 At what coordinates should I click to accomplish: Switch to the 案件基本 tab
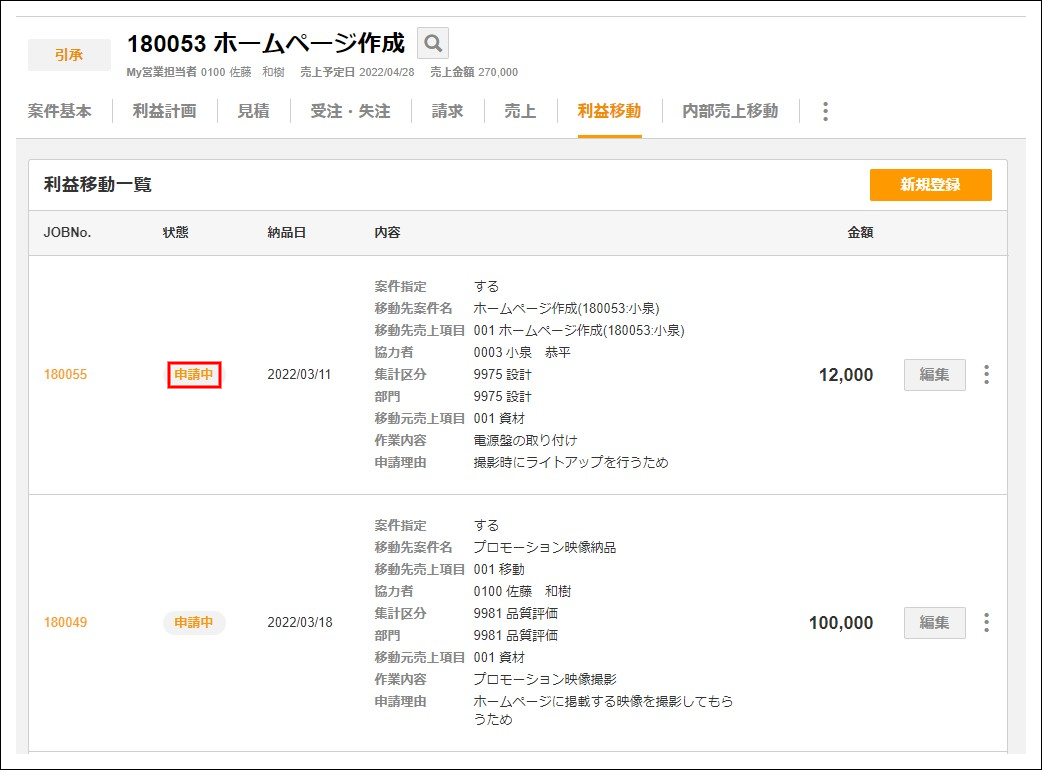(60, 112)
